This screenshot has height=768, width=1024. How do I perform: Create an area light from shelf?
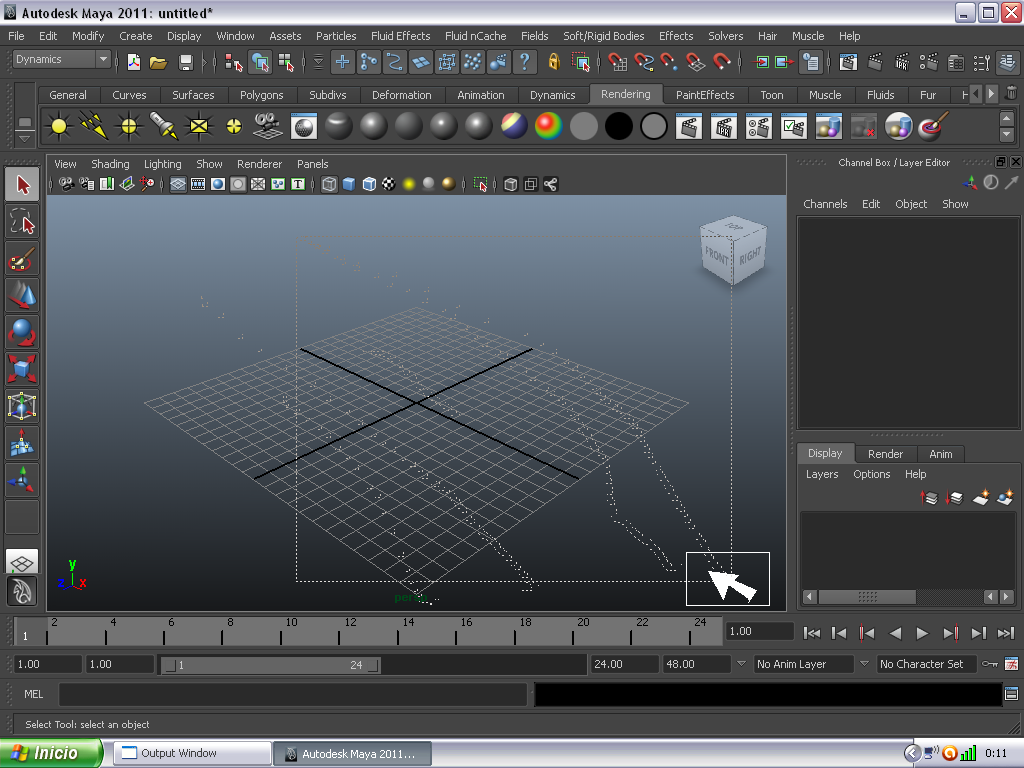click(x=199, y=125)
